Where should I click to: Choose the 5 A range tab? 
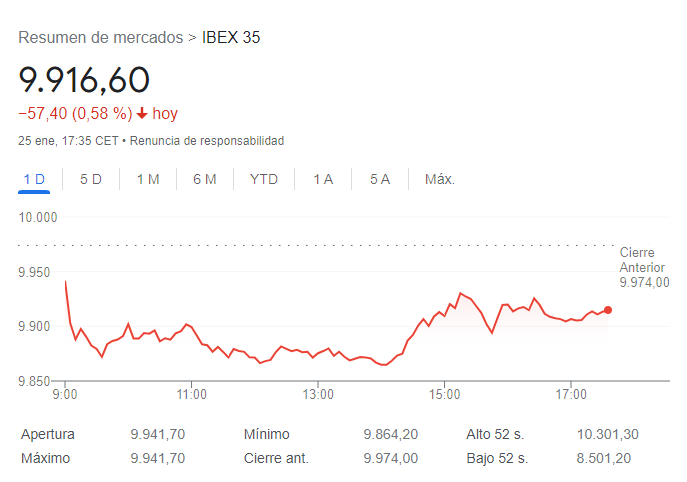[380, 179]
